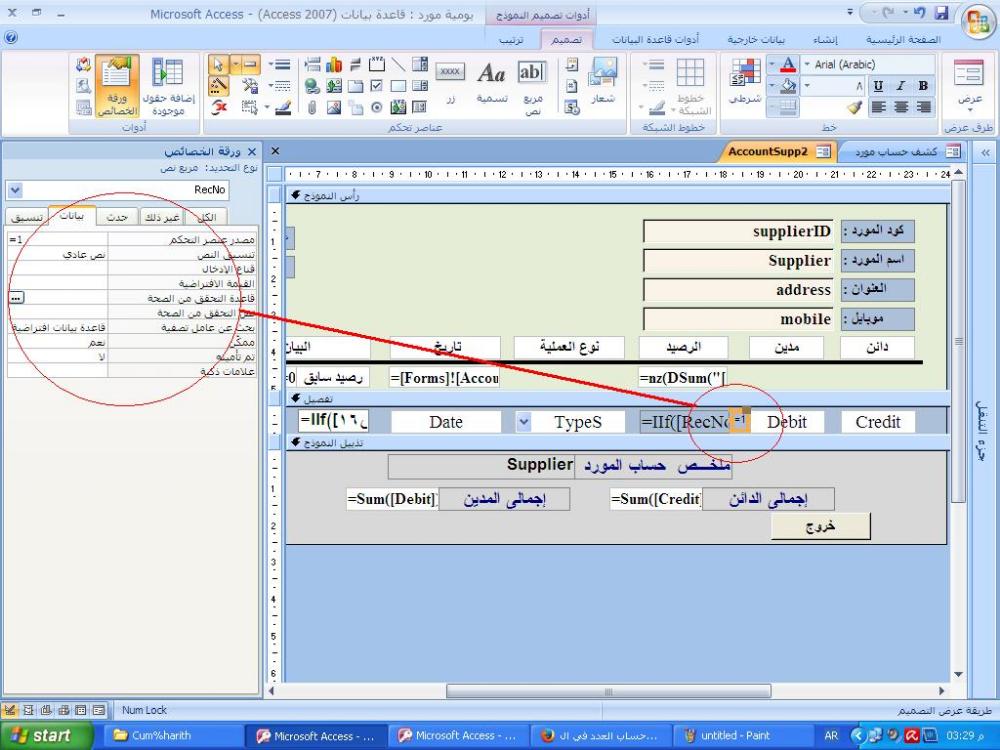1000x750 pixels.
Task: Click the horizontal scrollbar of the form designer
Action: [608, 691]
